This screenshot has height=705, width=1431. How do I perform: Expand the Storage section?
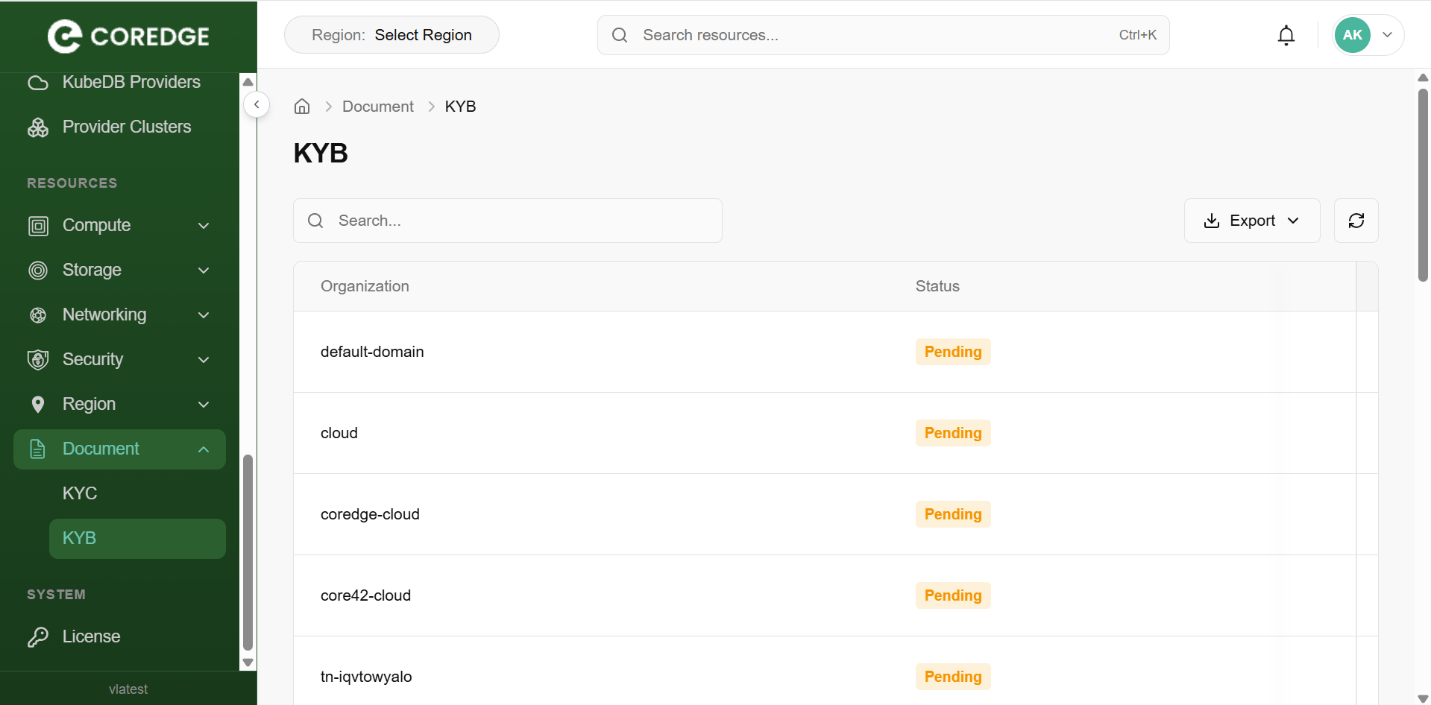coord(120,270)
